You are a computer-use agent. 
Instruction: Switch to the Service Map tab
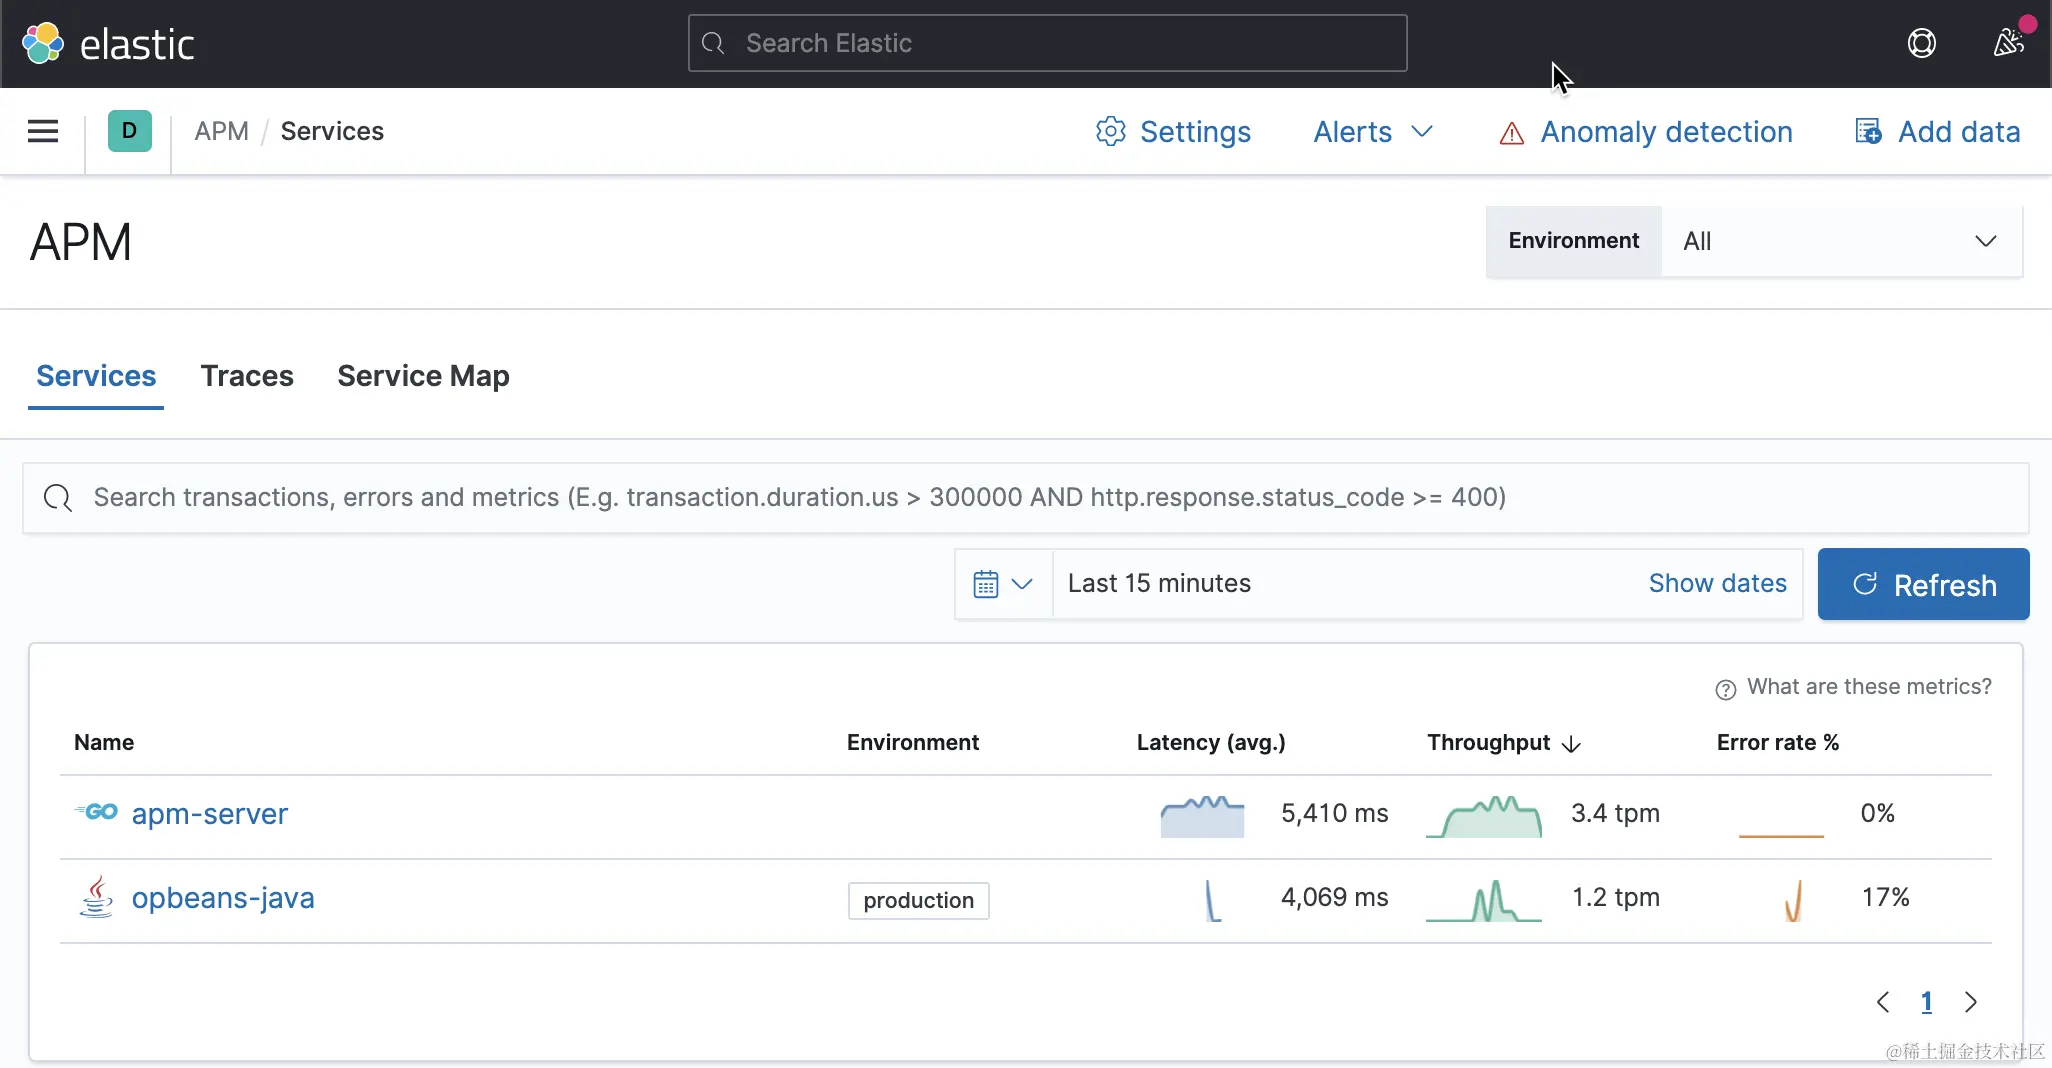tap(423, 376)
